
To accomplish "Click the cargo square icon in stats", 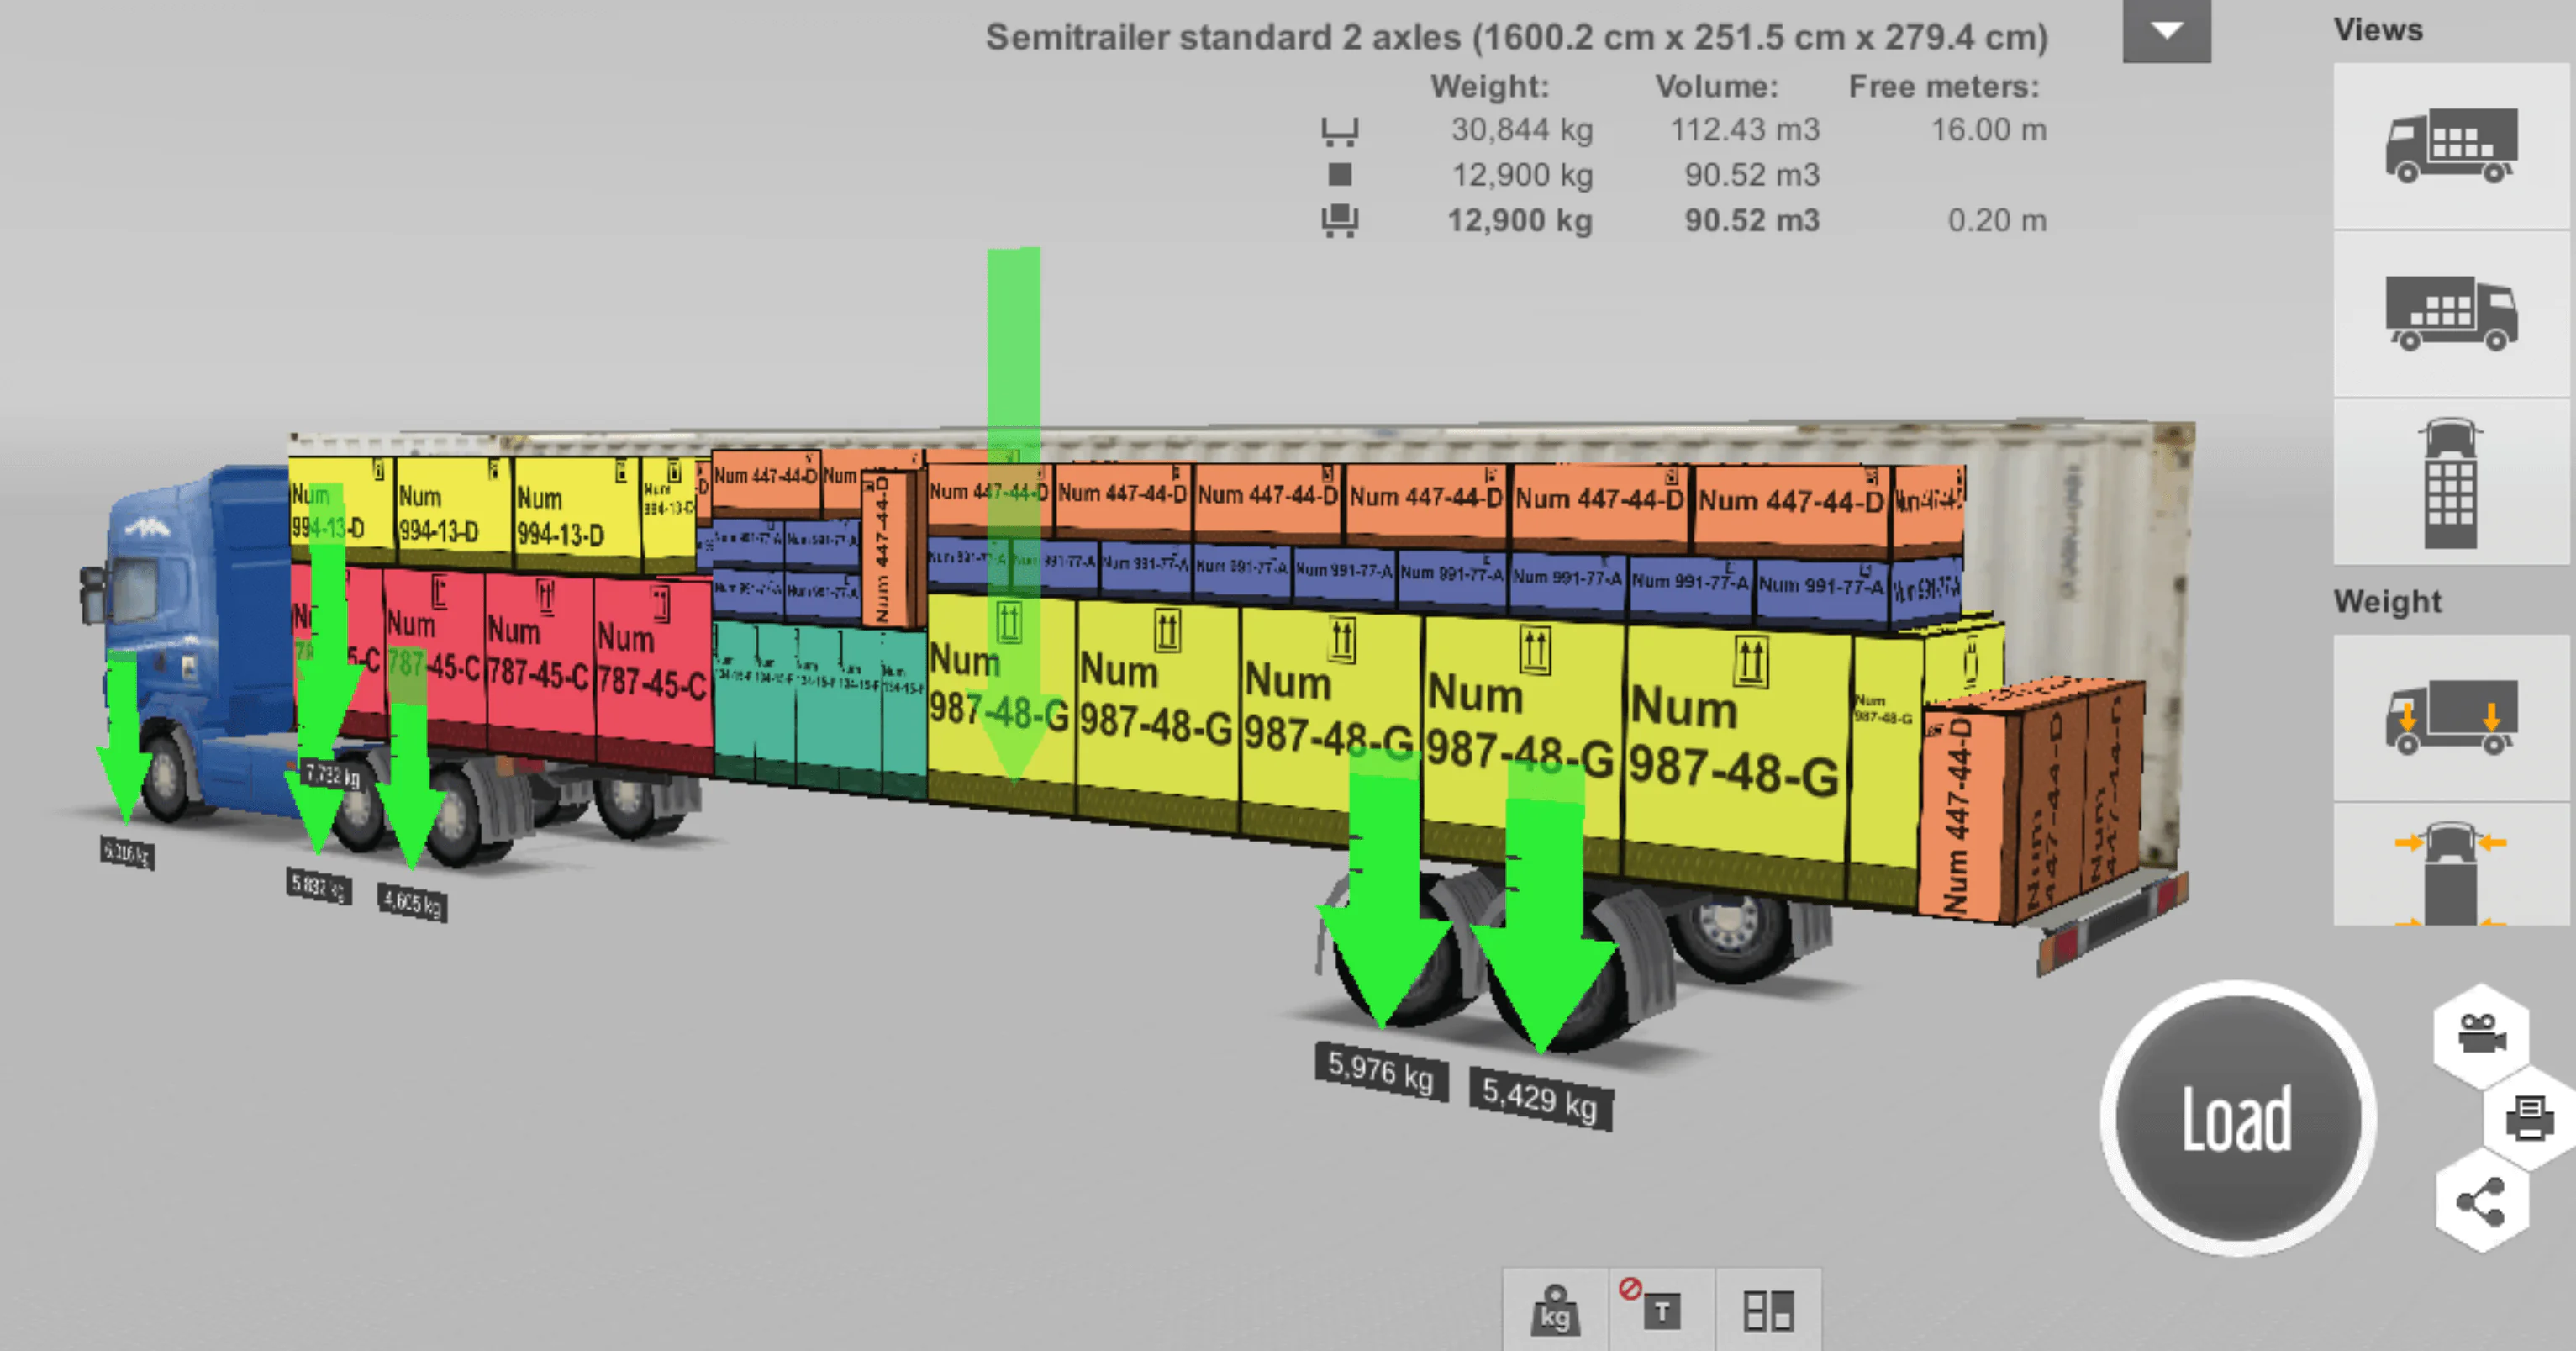I will click(x=1340, y=175).
